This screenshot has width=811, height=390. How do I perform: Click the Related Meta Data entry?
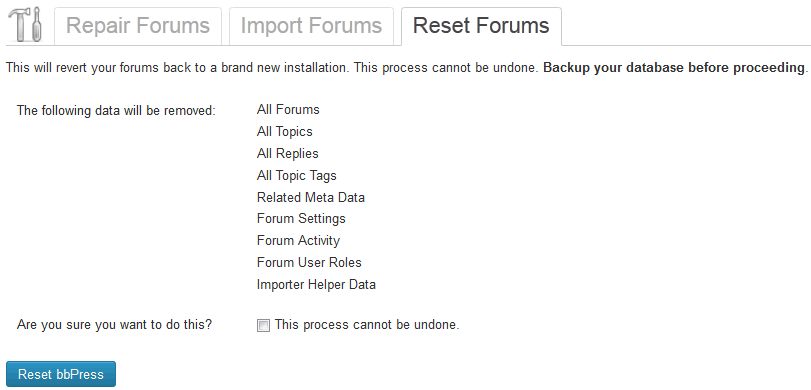pyautogui.click(x=311, y=197)
